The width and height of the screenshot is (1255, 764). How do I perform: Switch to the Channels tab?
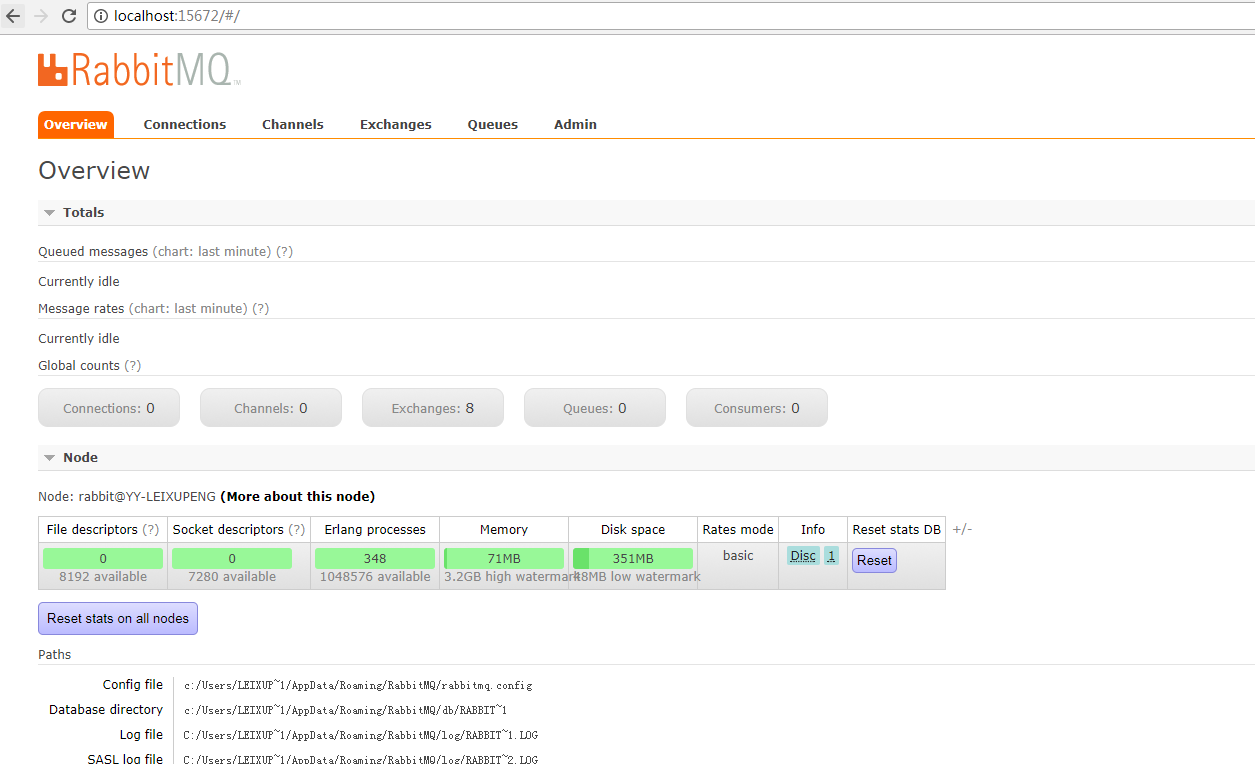[x=293, y=125]
